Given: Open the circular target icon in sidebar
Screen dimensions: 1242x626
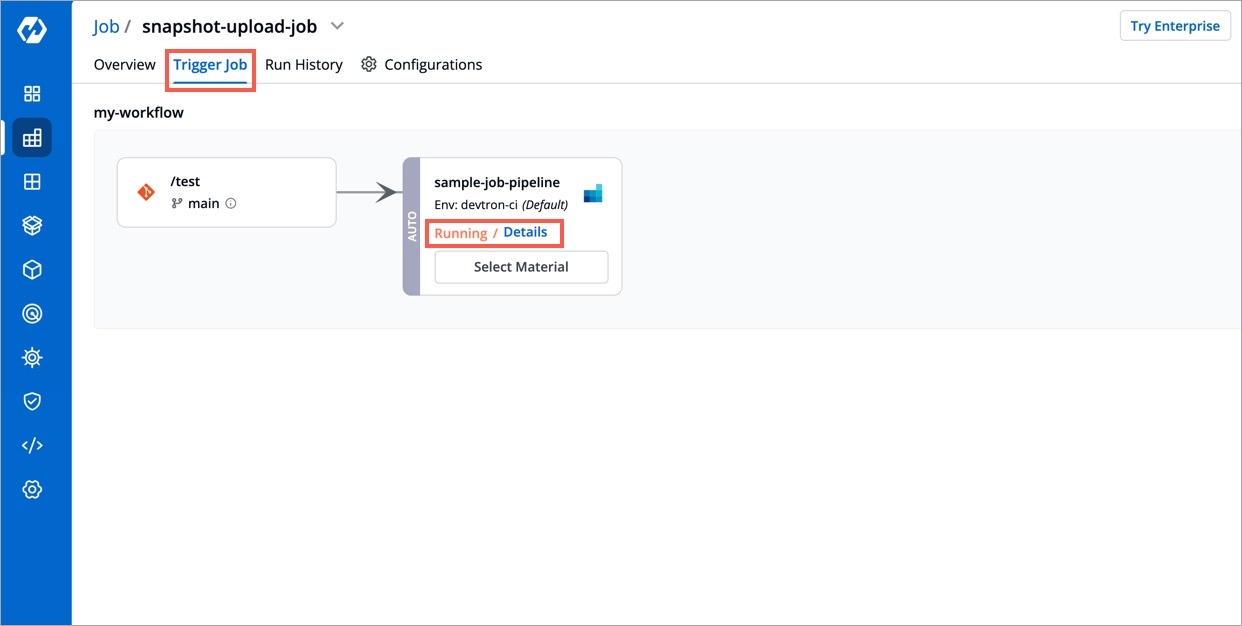Looking at the screenshot, I should point(32,314).
